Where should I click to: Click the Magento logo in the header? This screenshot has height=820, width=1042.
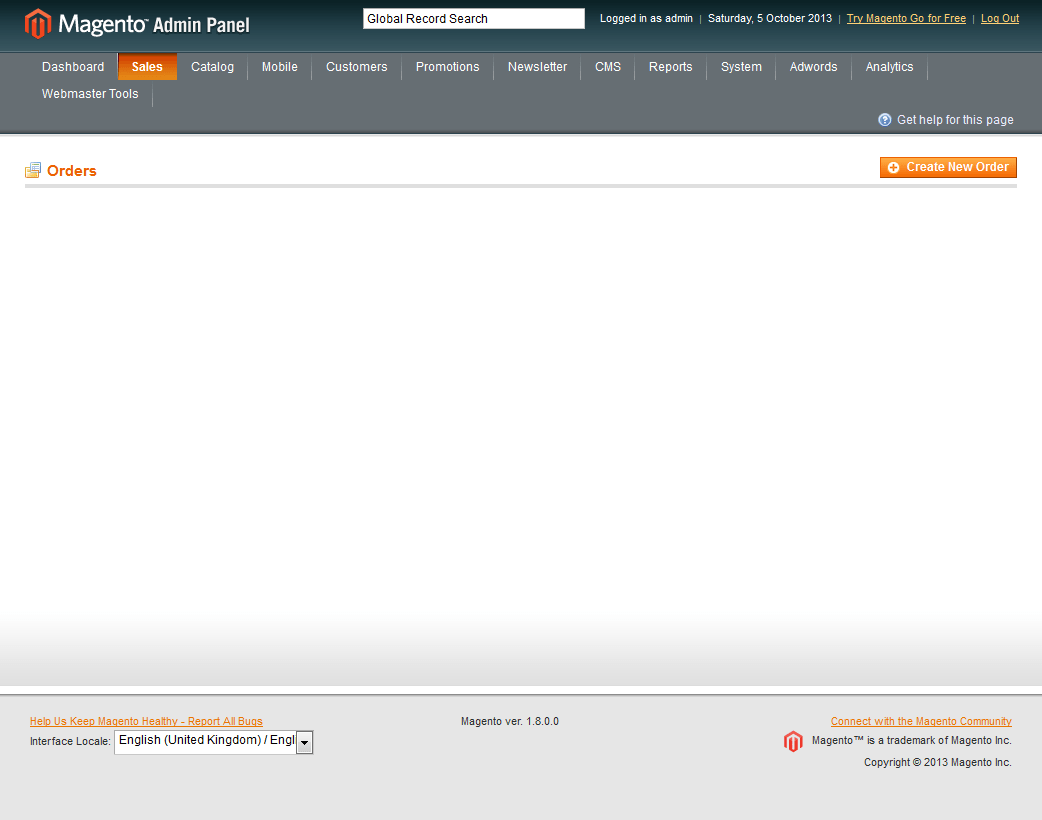(38, 22)
